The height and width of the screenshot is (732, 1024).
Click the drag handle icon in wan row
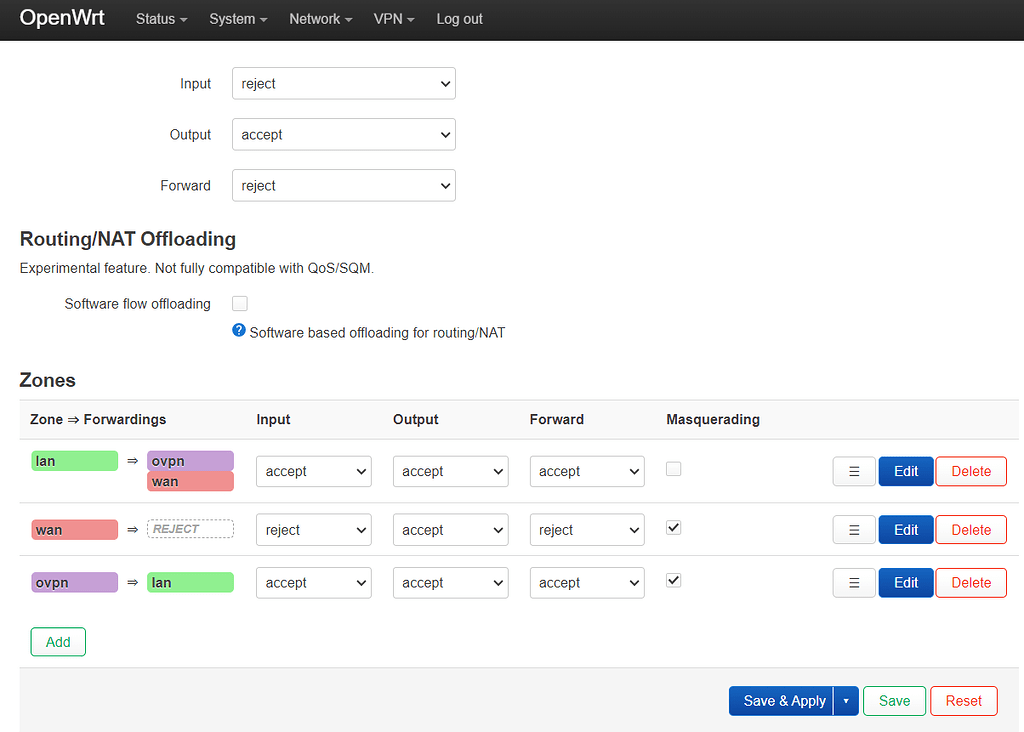tap(854, 530)
